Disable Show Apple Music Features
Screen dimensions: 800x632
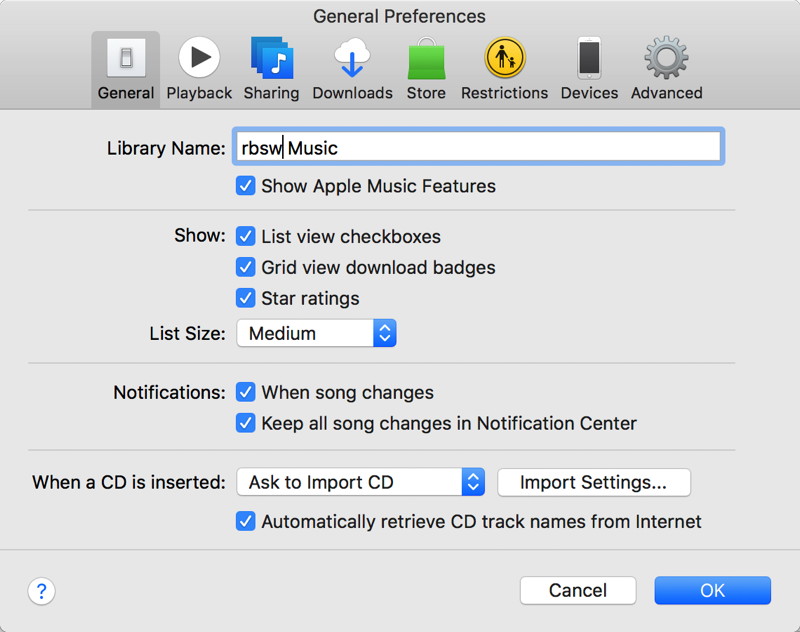coord(245,186)
